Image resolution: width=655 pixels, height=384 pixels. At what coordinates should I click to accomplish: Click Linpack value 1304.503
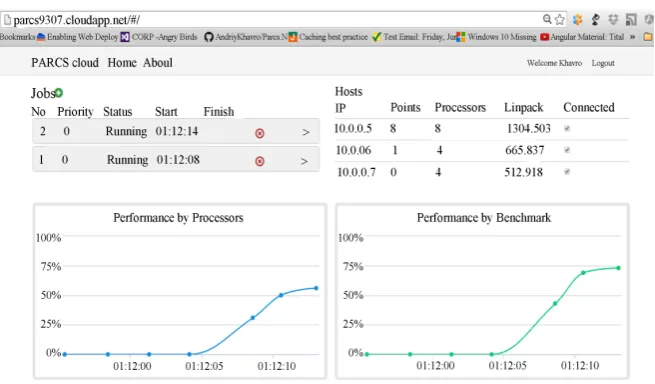[x=529, y=128]
